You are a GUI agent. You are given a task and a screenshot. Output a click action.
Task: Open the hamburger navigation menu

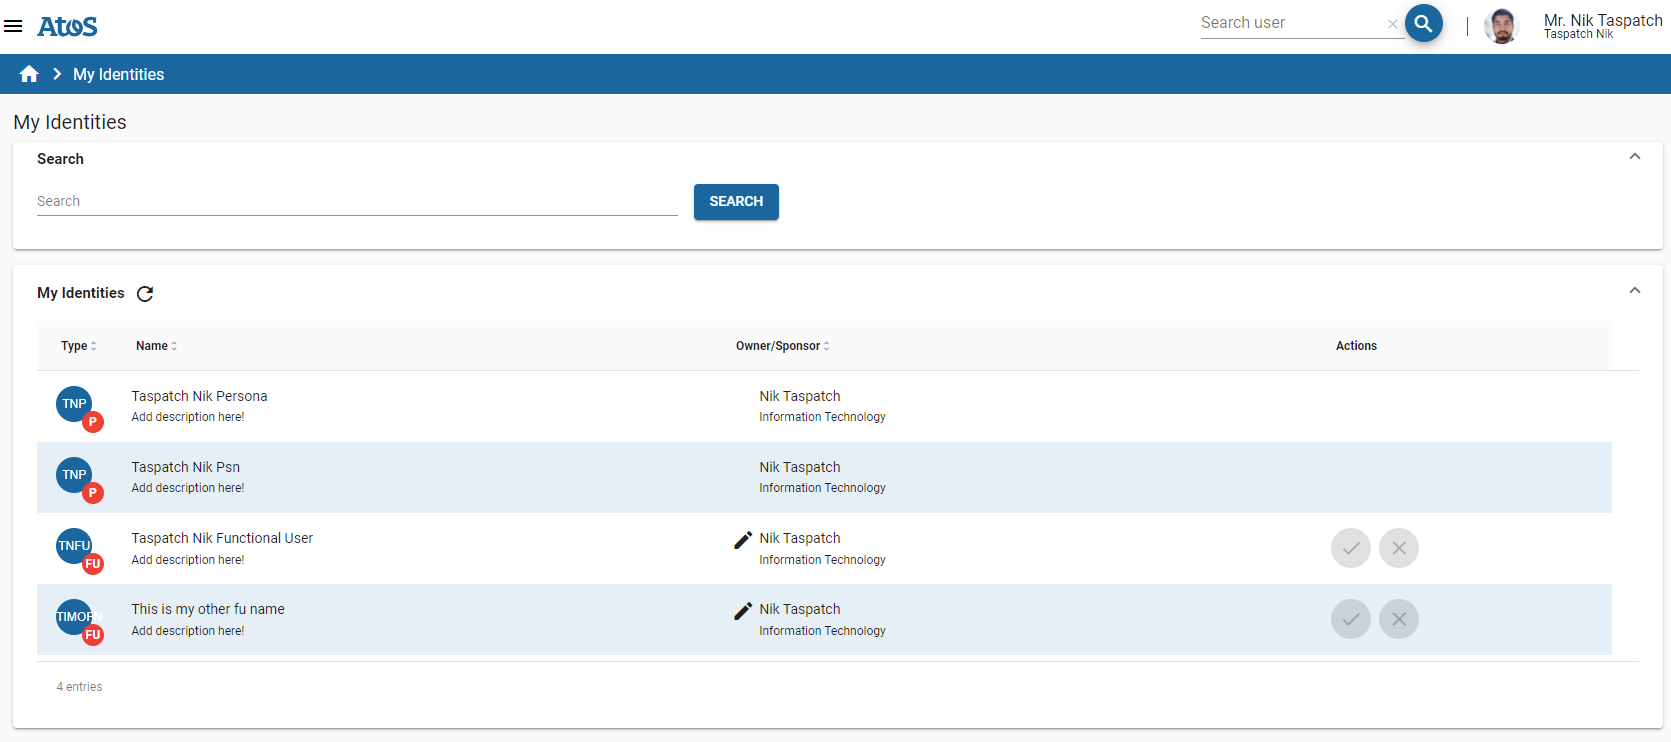pos(13,26)
